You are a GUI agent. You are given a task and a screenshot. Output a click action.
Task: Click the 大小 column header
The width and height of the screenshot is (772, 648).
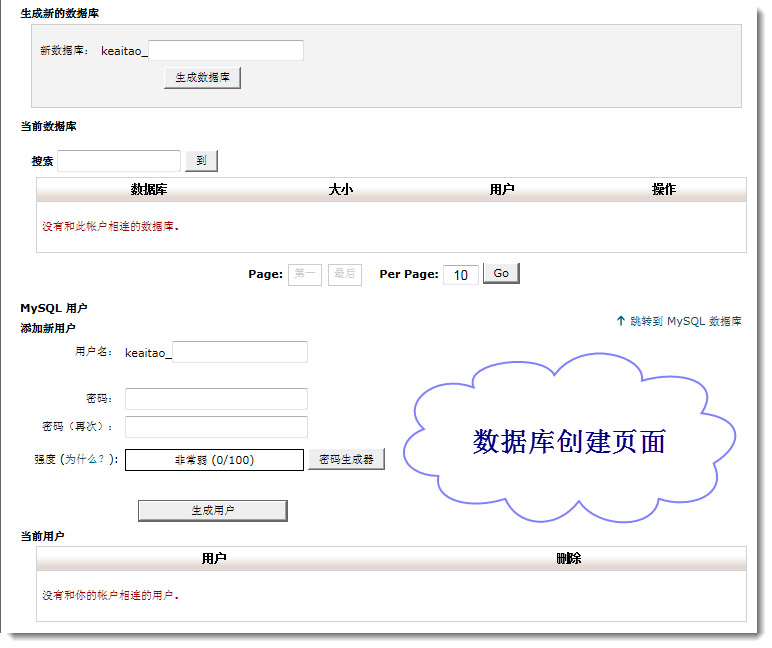pyautogui.click(x=340, y=189)
